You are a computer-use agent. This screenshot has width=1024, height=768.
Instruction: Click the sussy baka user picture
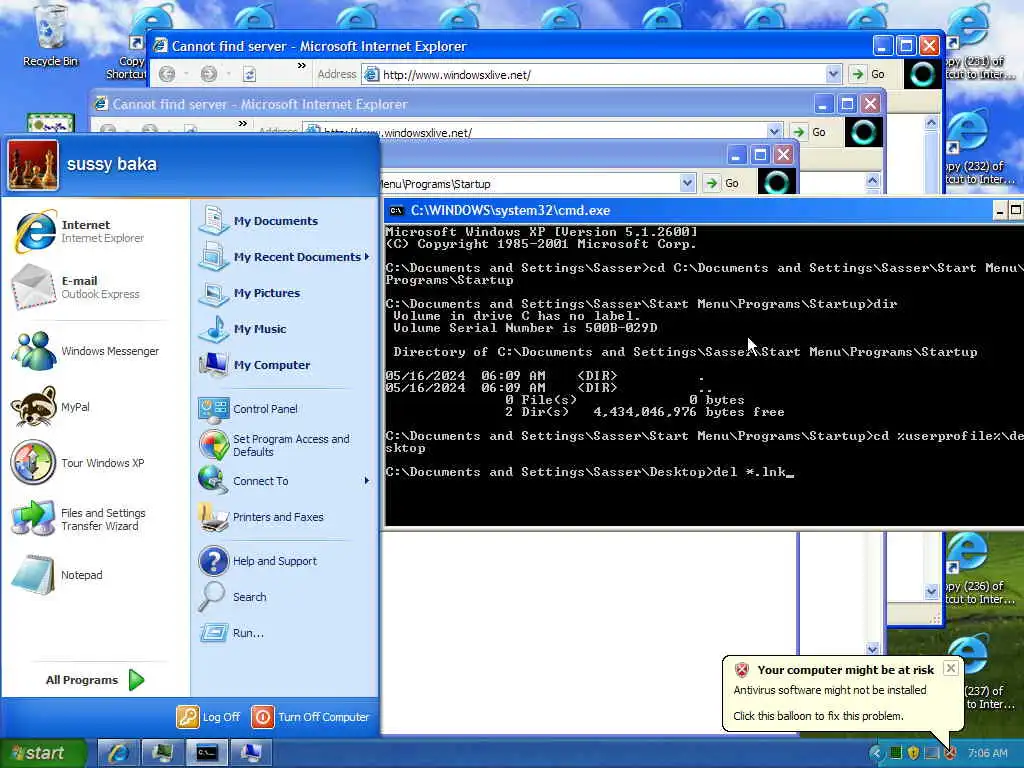point(33,165)
